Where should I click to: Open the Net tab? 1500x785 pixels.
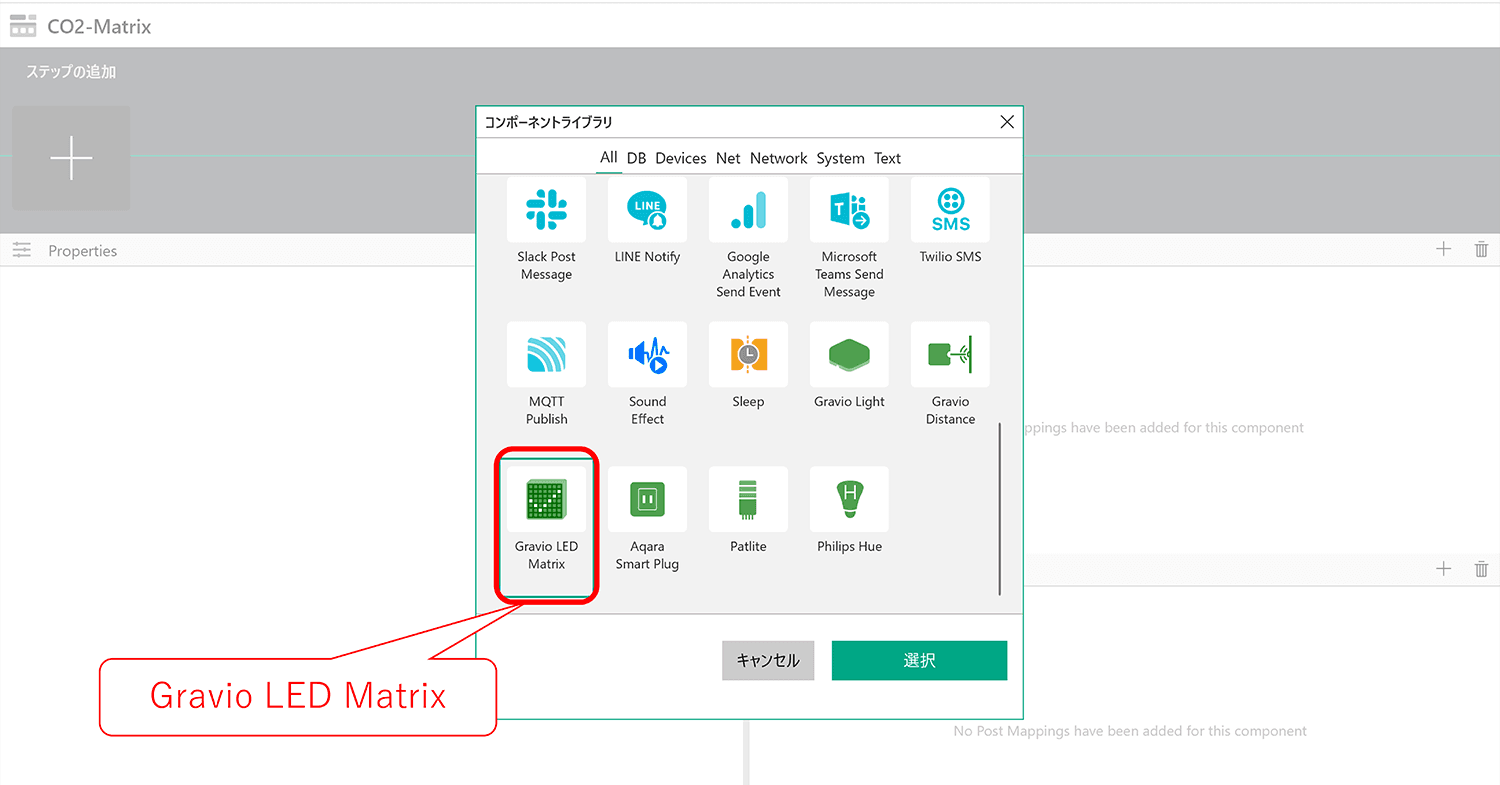click(x=728, y=158)
